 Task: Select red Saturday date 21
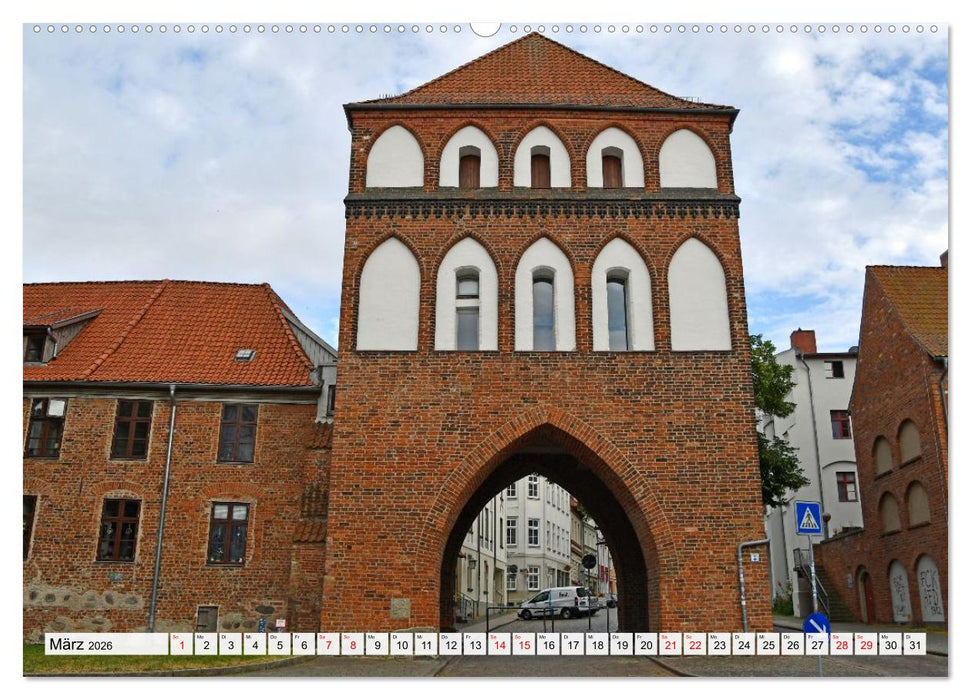(x=670, y=646)
